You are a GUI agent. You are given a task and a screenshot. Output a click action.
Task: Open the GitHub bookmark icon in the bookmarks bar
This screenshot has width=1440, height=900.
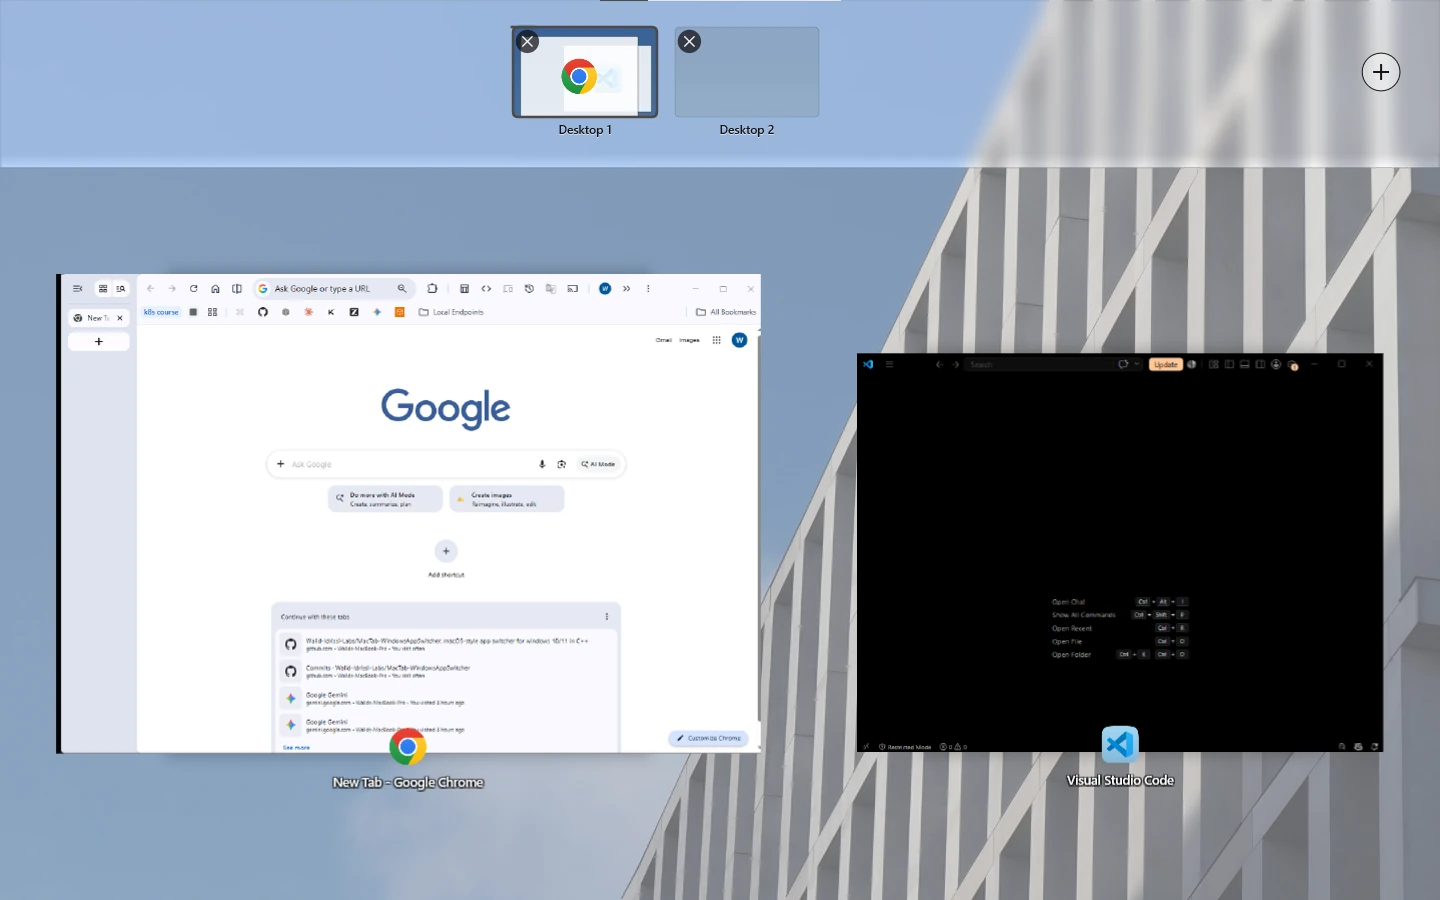[263, 312]
